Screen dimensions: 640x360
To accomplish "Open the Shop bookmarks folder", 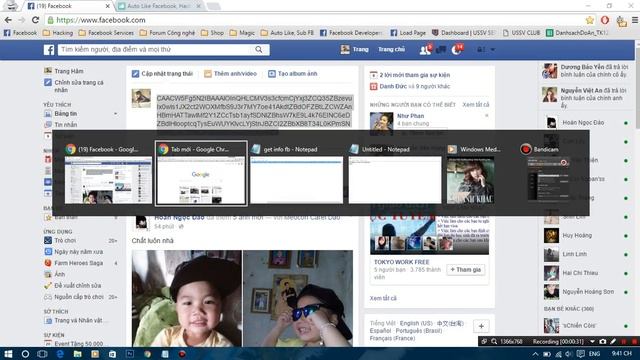I will coord(212,33).
